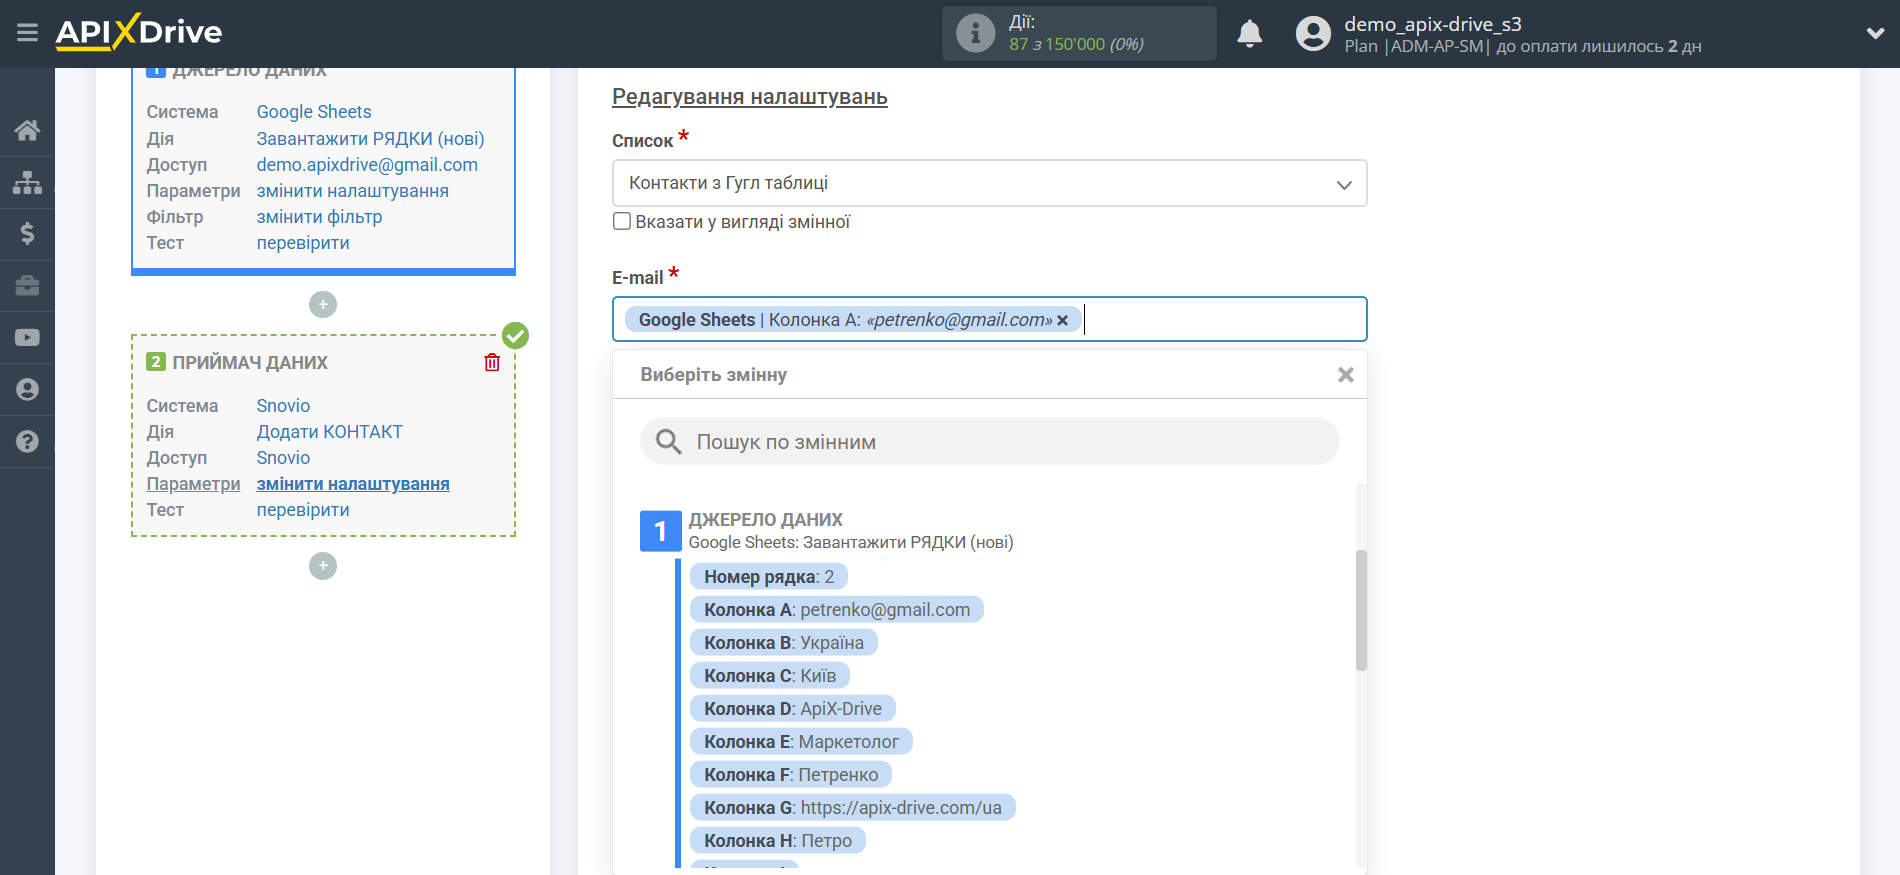Select variable Колонка F: Петренко
Viewport: 1900px width, 875px height.
tap(791, 775)
